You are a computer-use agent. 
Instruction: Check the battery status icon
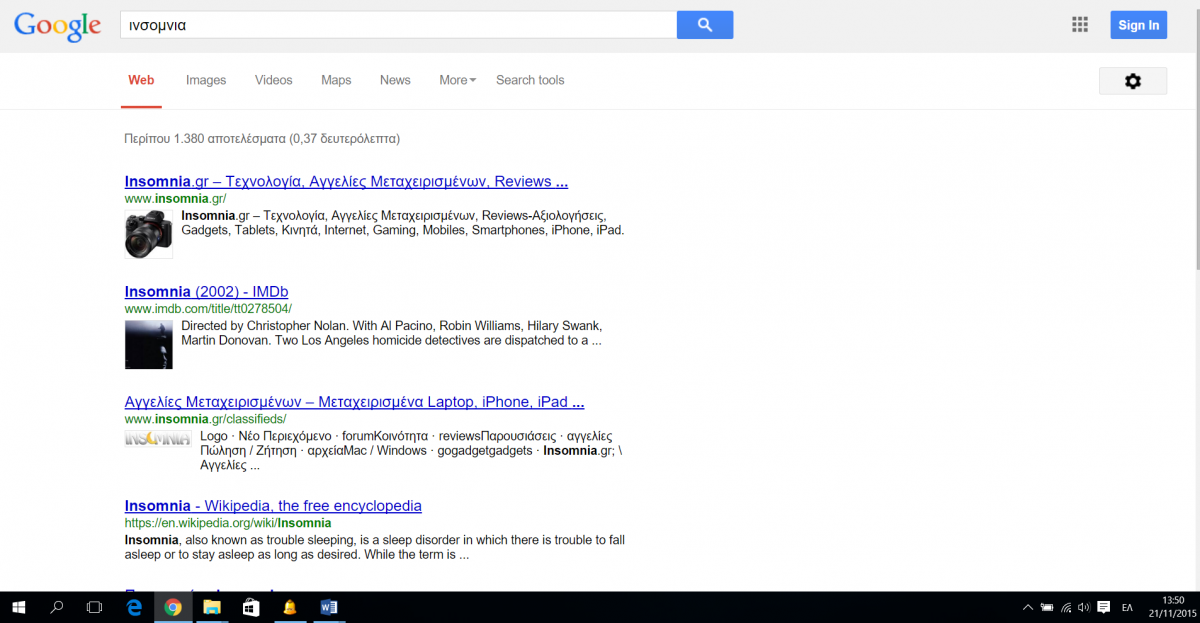[1047, 607]
